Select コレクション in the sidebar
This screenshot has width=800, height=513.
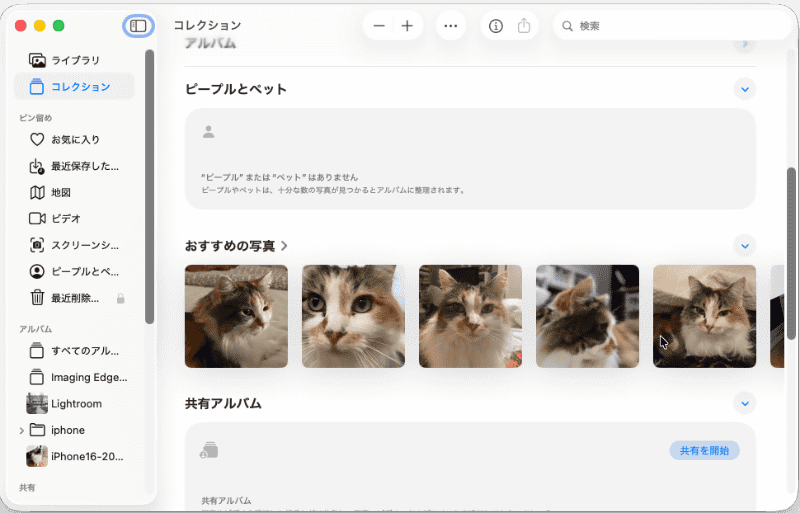coord(74,87)
